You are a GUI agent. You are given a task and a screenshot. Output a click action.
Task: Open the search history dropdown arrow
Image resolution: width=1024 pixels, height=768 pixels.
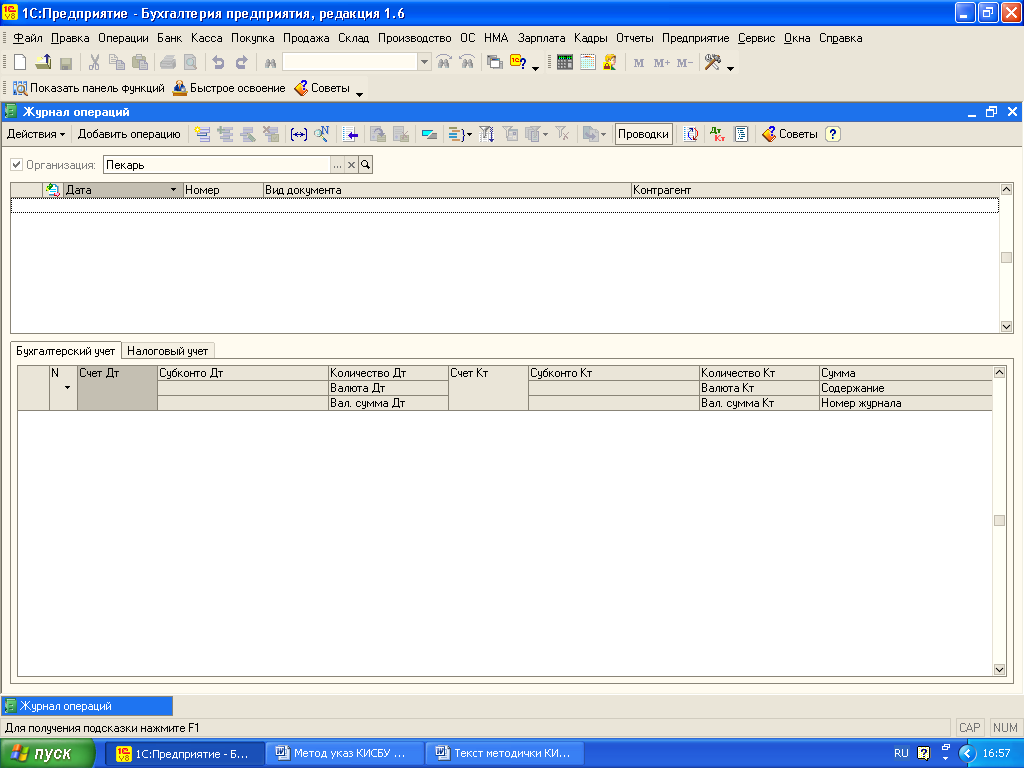(x=424, y=62)
